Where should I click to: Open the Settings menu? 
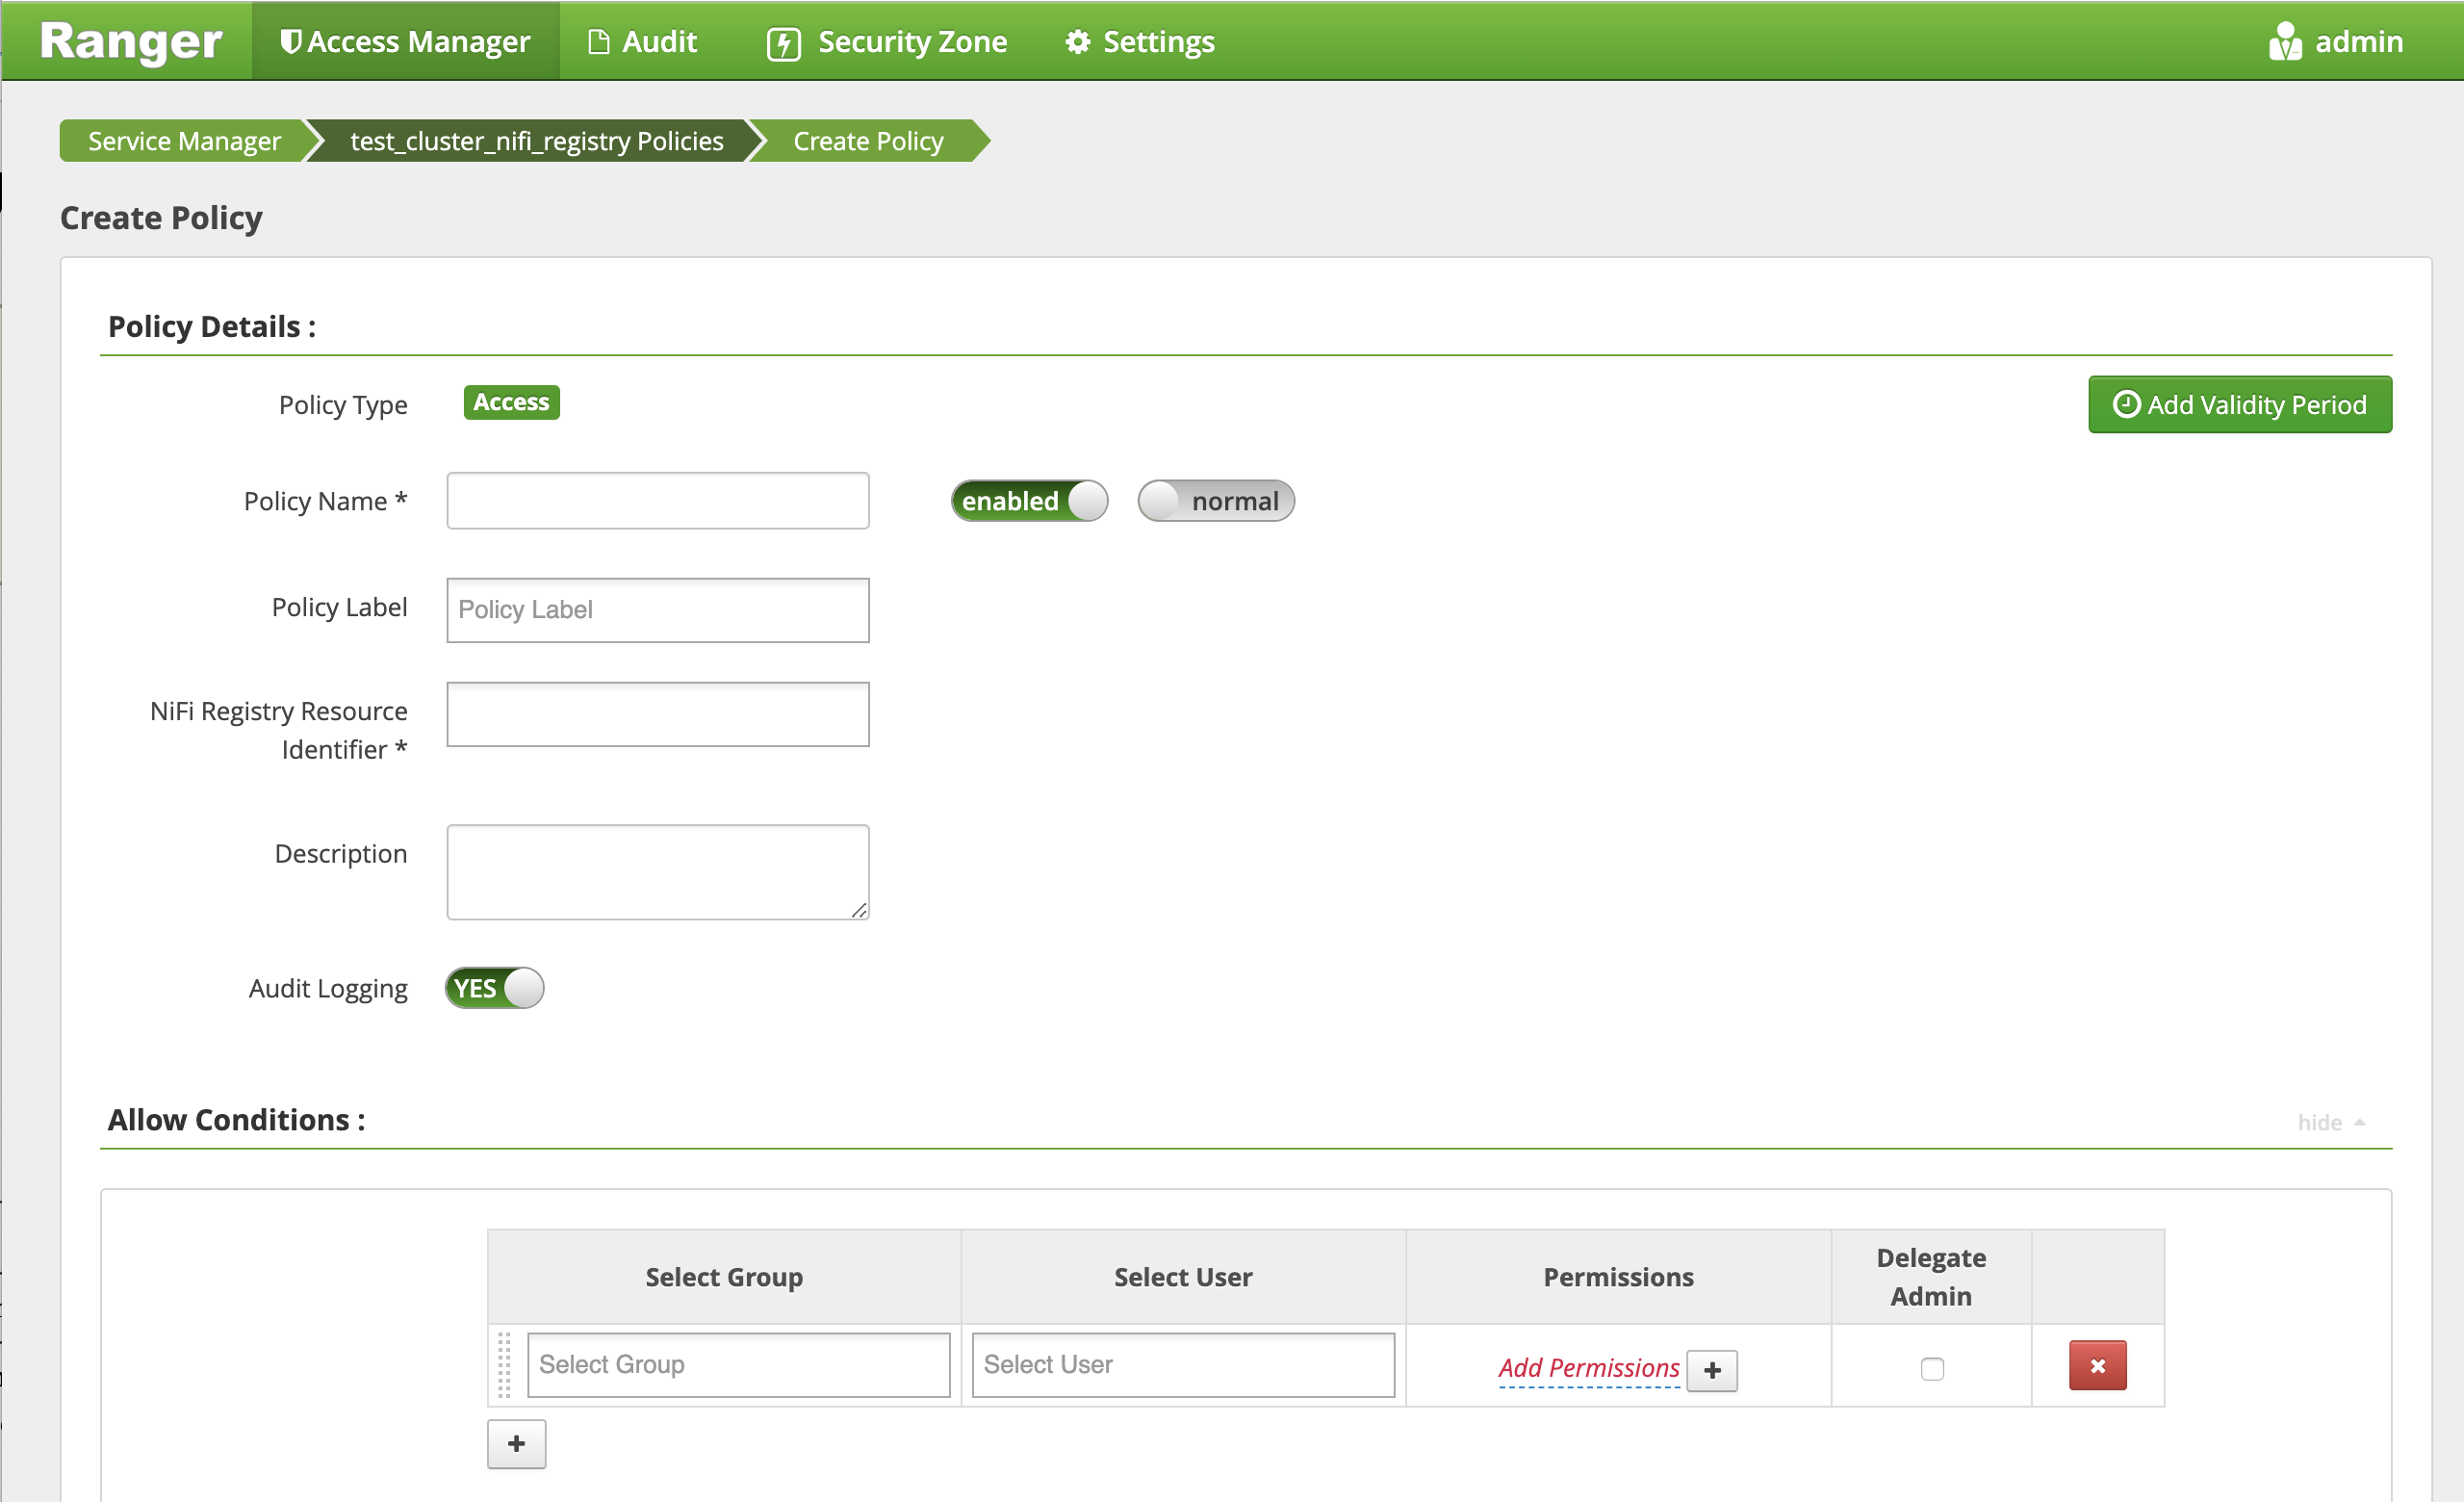[1139, 41]
